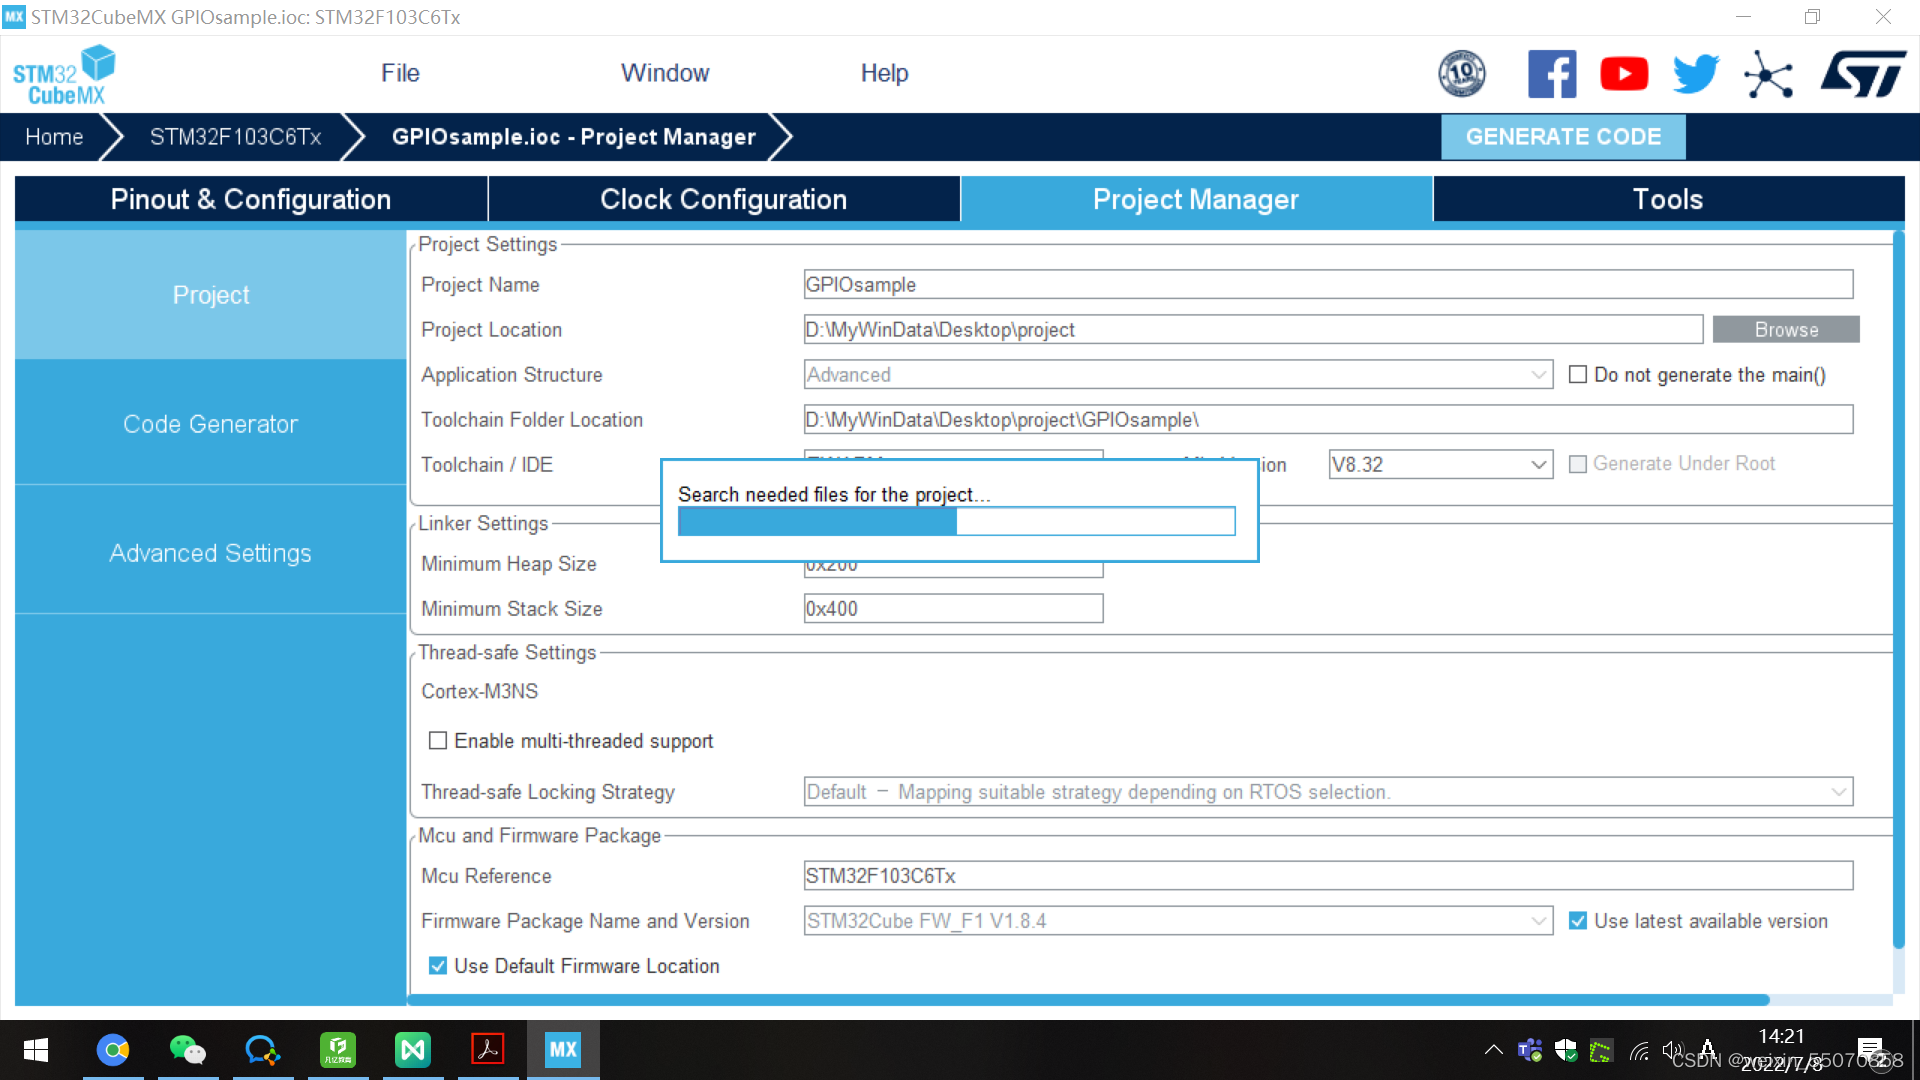
Task: Click the 10-year anniversary badge icon
Action: (x=1461, y=74)
